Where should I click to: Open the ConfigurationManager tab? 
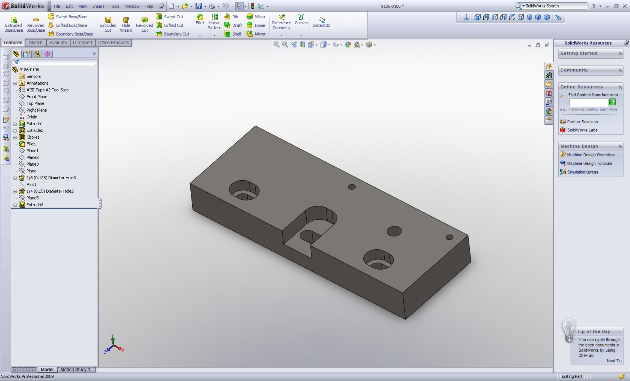coord(37,54)
